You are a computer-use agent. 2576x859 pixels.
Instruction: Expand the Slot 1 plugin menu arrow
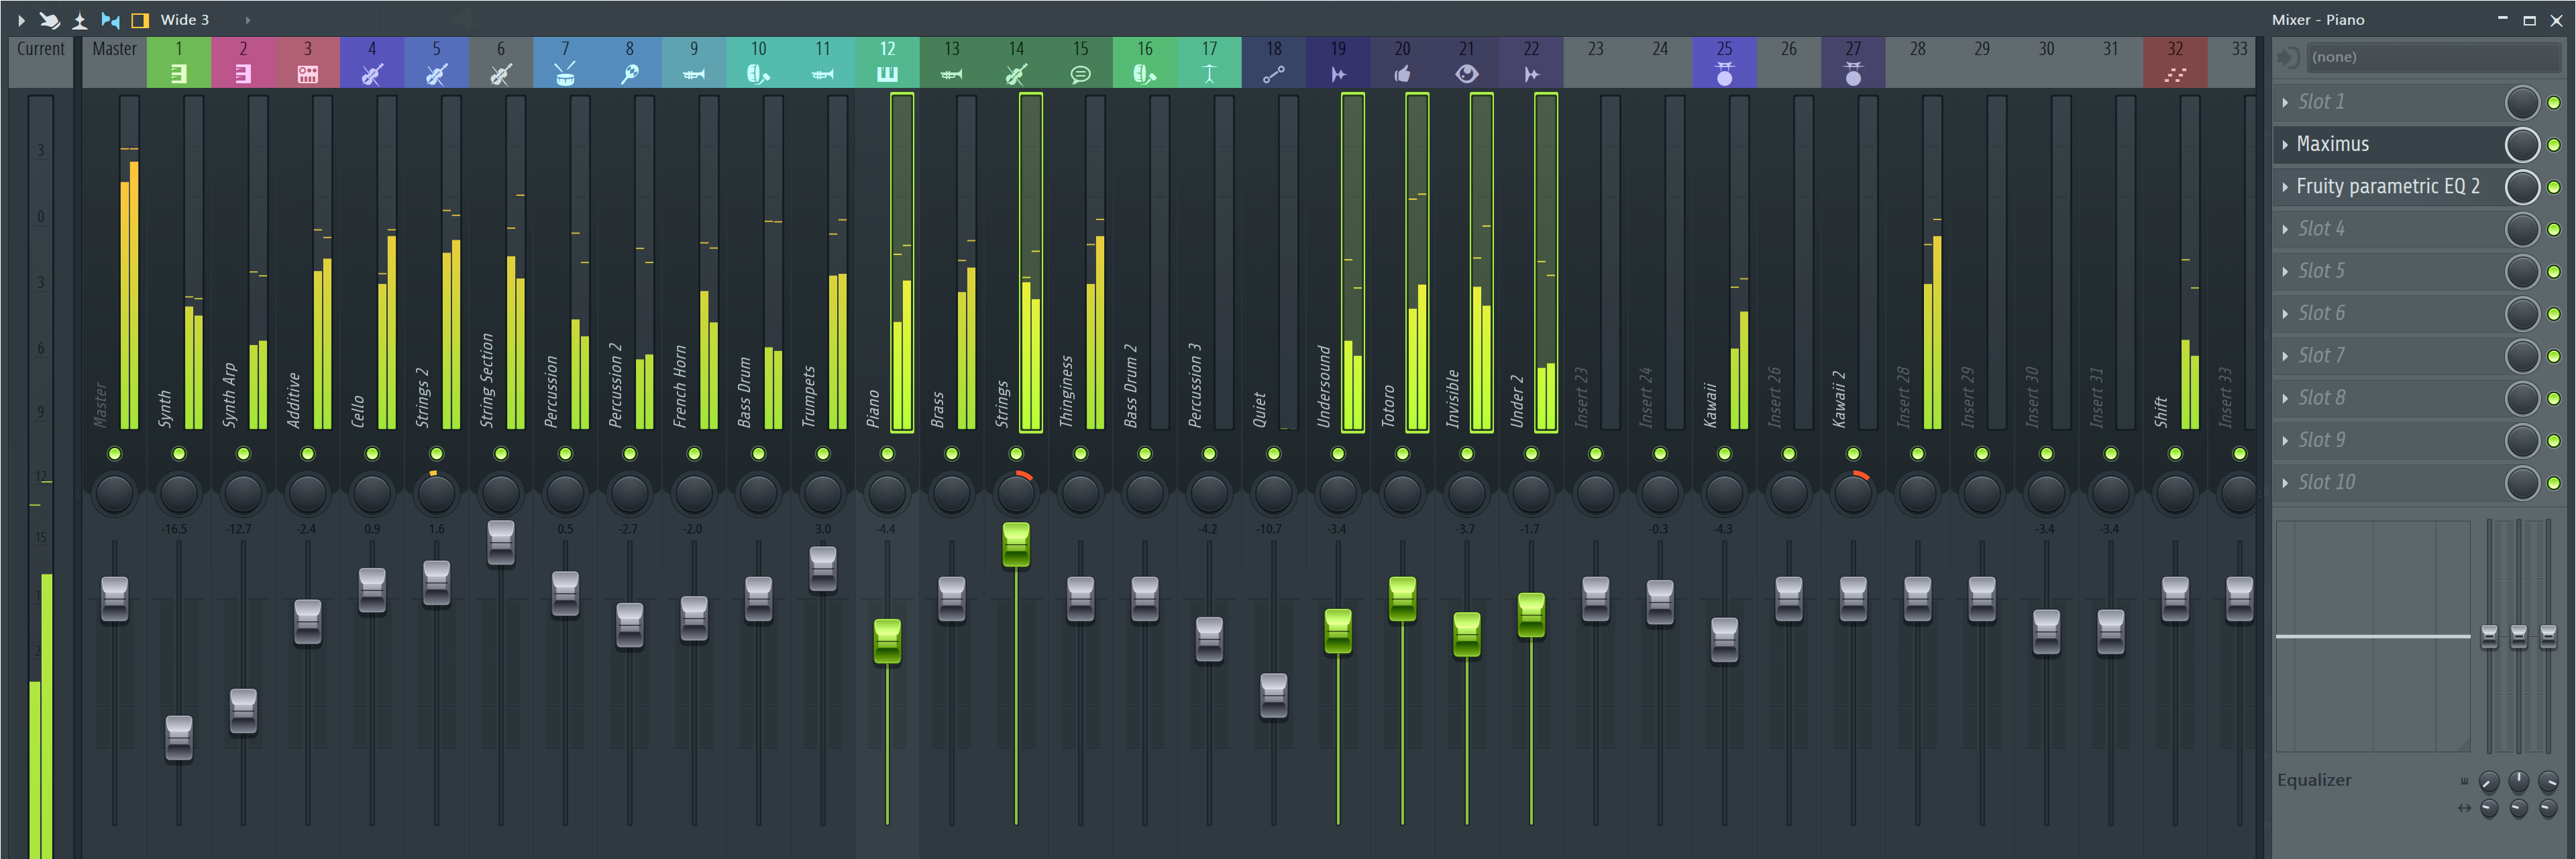pos(2285,102)
